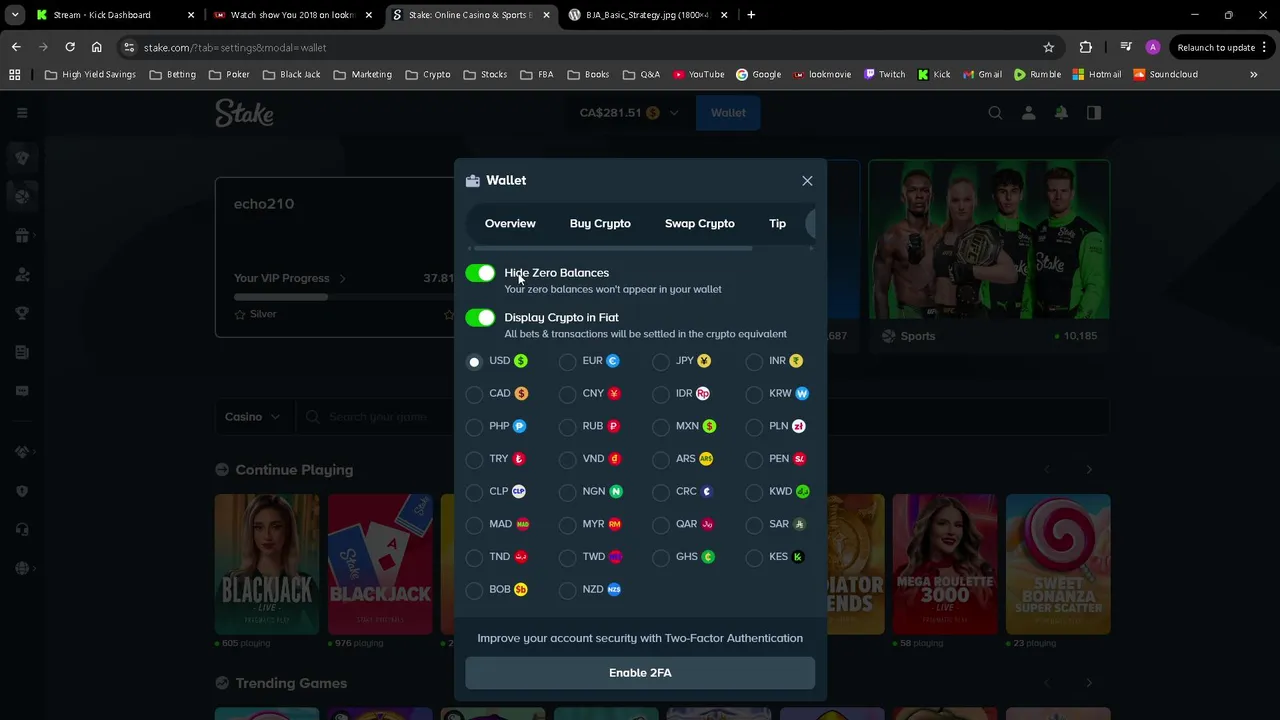Click the trophy sidebar icon
1280x720 pixels.
point(22,313)
